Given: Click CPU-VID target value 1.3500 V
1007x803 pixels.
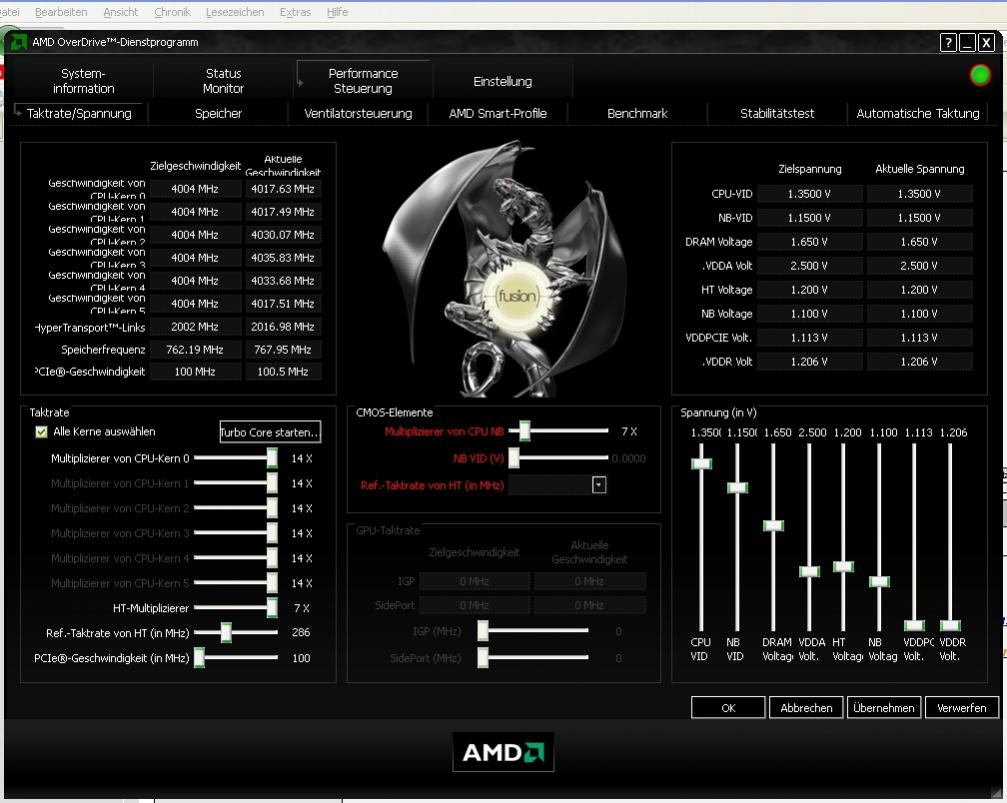Looking at the screenshot, I should click(x=809, y=194).
